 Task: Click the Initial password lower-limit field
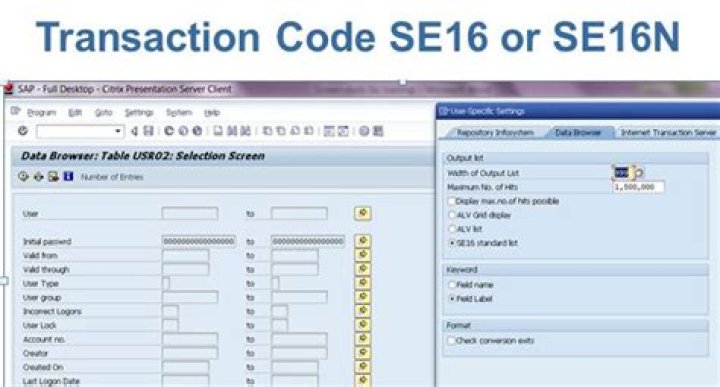(199, 241)
